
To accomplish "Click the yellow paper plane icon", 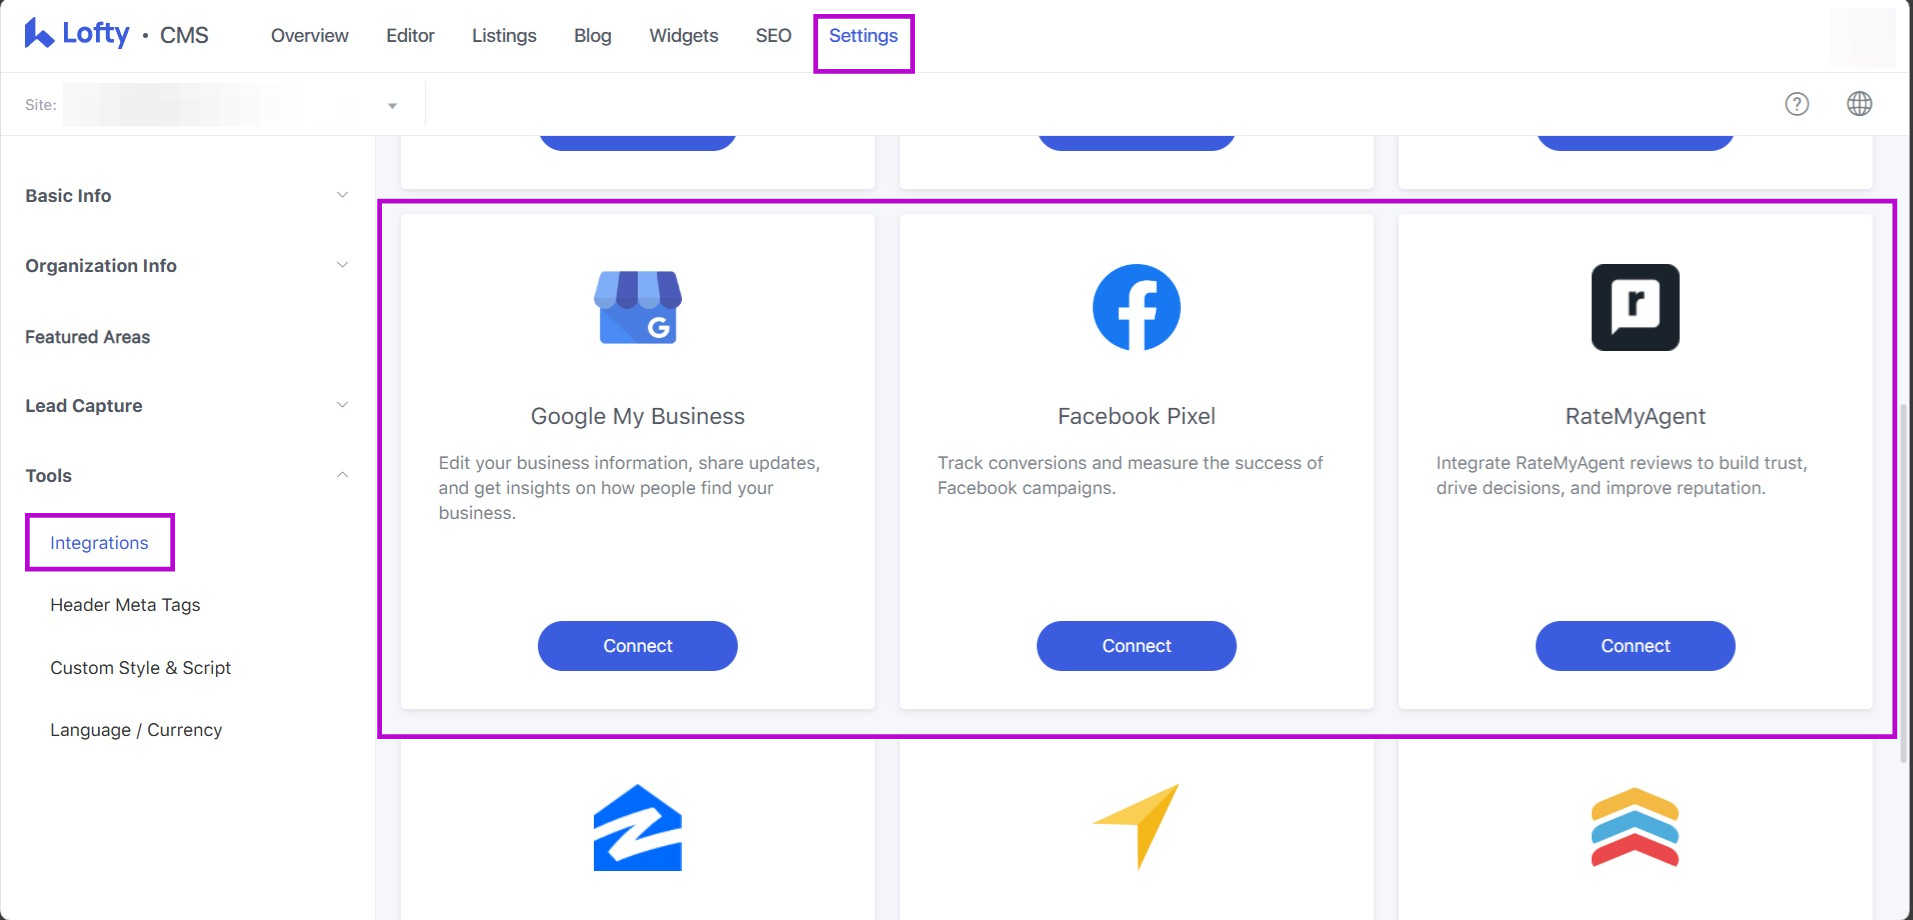I will pos(1136,825).
